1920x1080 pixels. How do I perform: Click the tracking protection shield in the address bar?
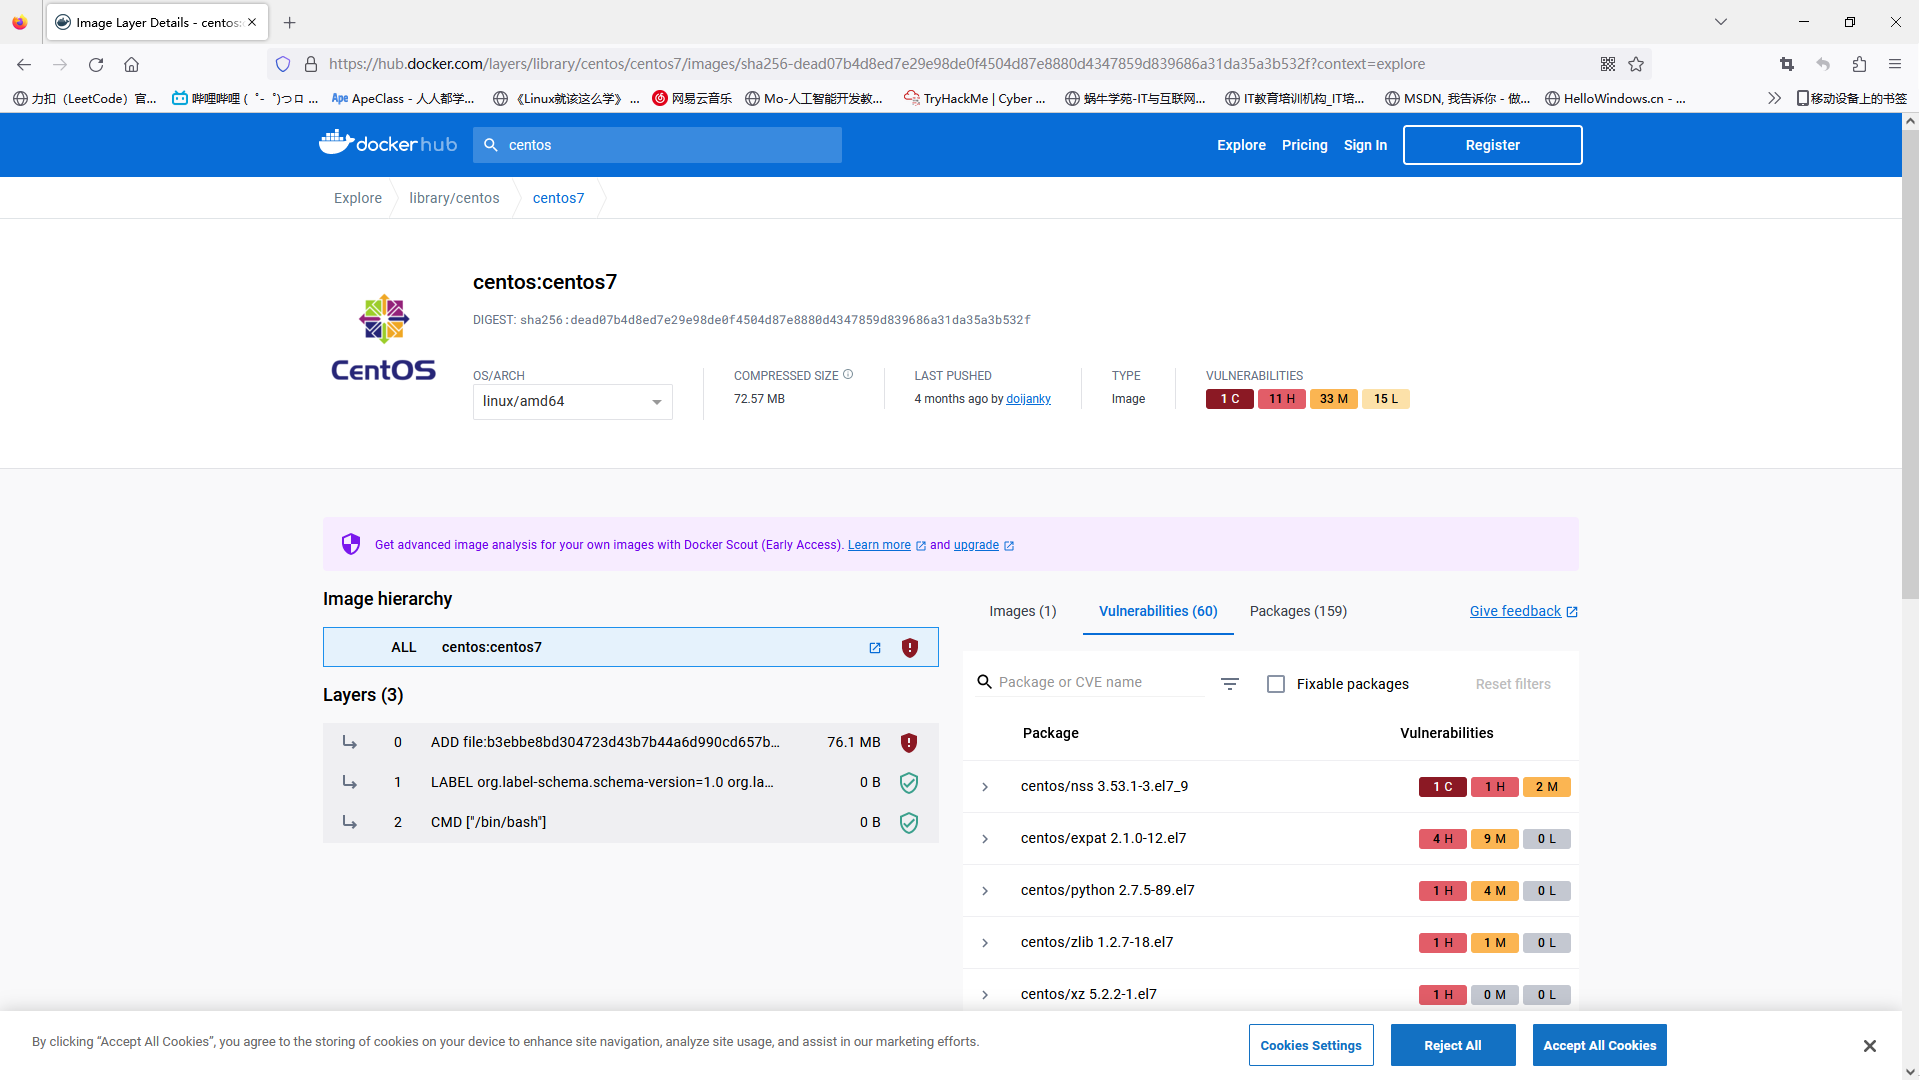point(283,64)
